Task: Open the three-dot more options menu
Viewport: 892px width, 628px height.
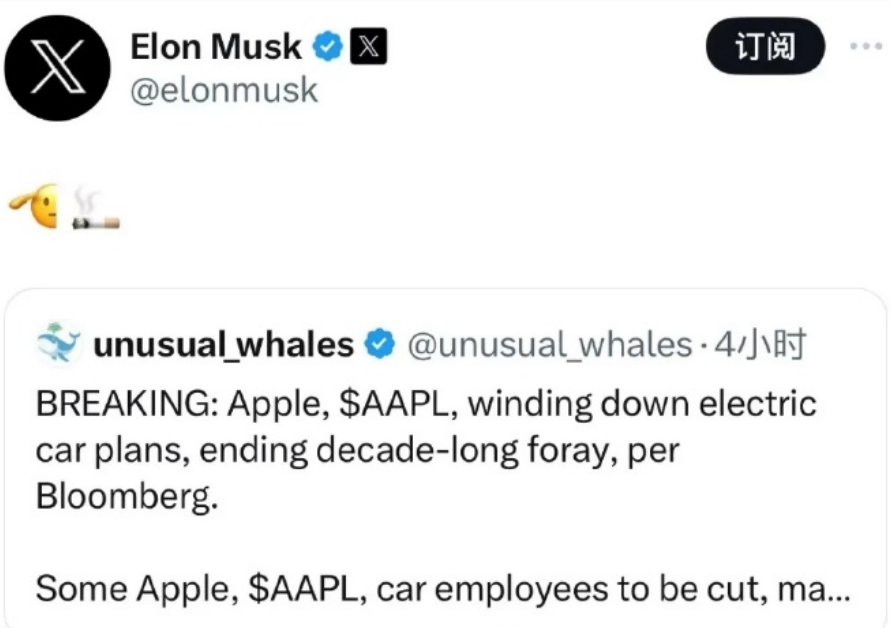Action: tap(865, 46)
